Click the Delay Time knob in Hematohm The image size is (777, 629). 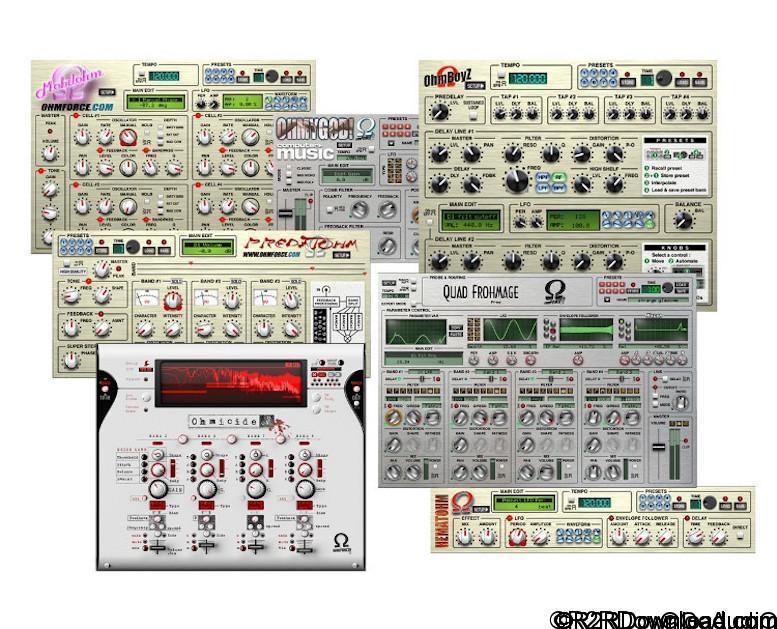696,536
